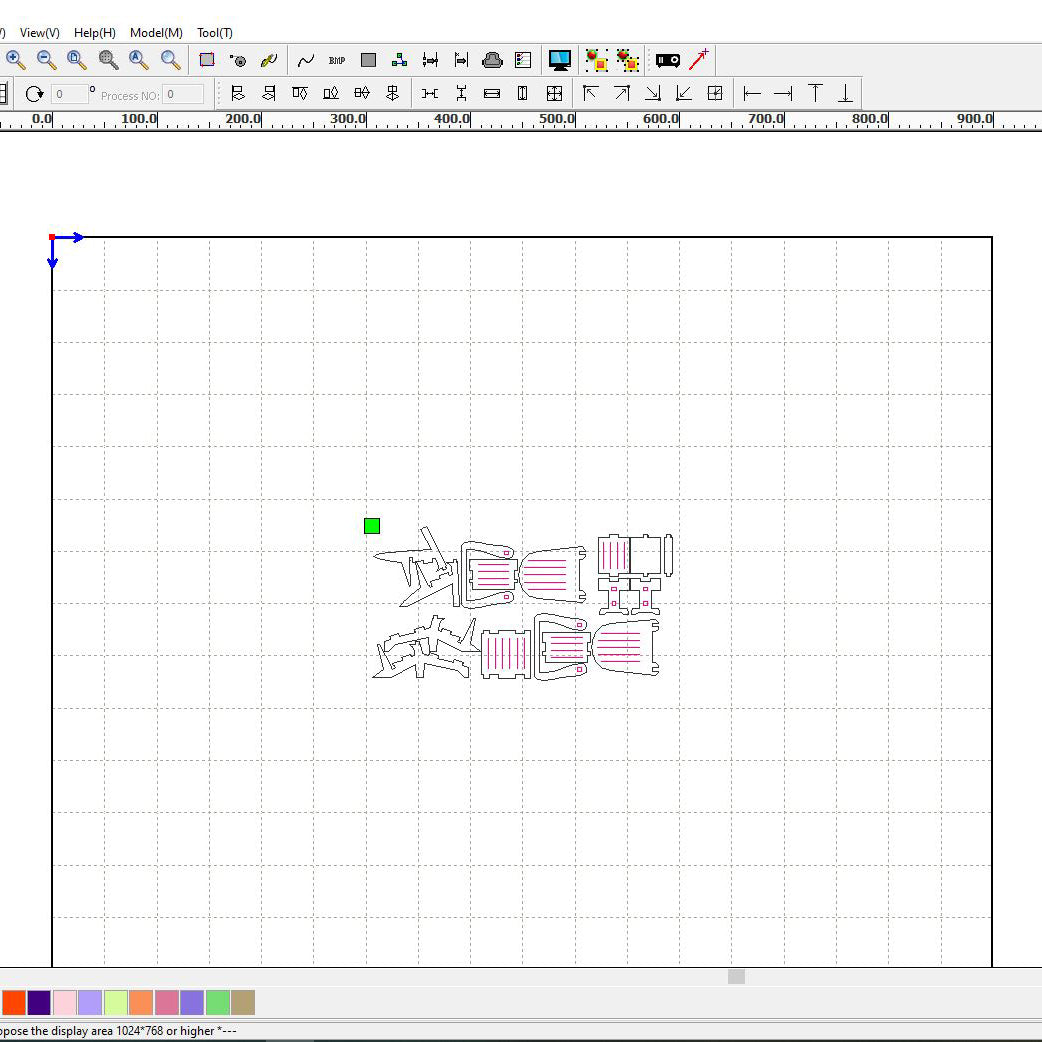Click the Process NO input field

183,94
